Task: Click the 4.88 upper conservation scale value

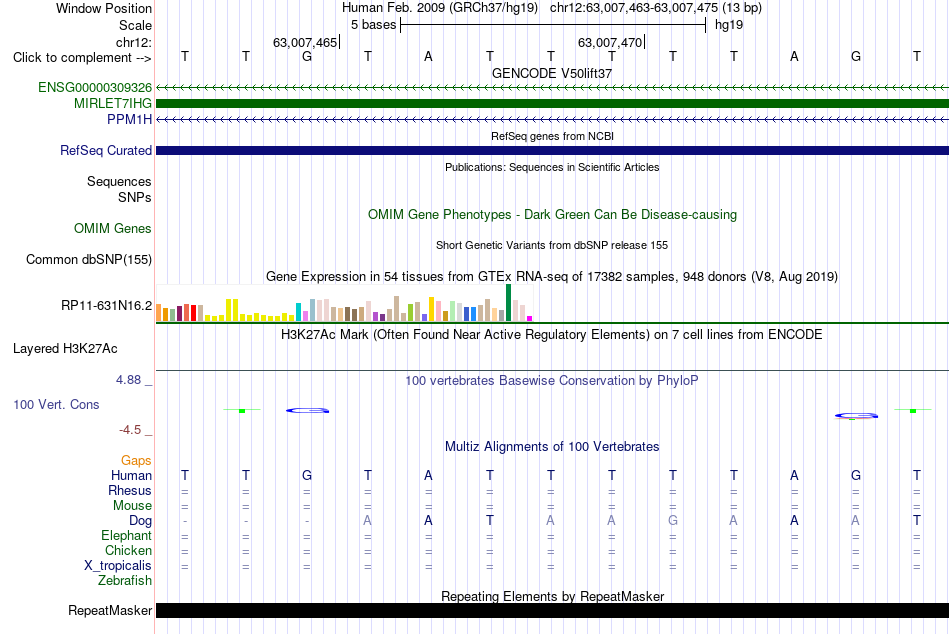Action: pos(128,380)
